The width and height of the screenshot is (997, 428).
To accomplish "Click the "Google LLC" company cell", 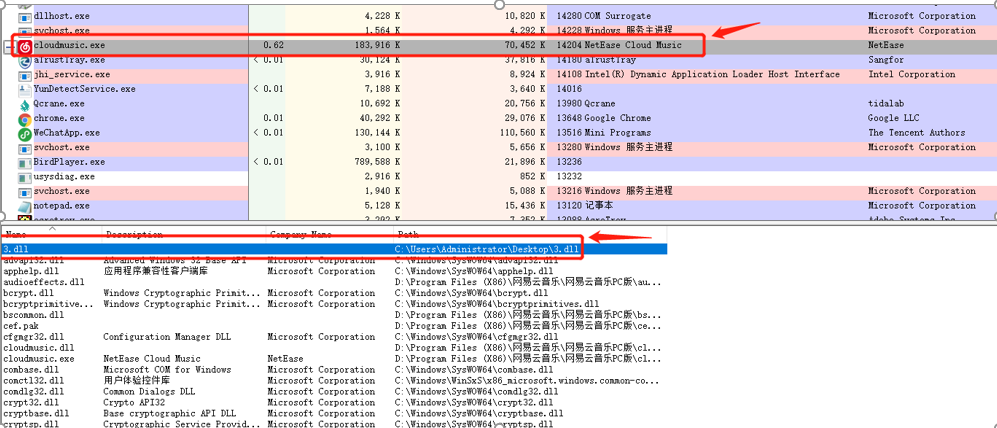I will (x=893, y=118).
